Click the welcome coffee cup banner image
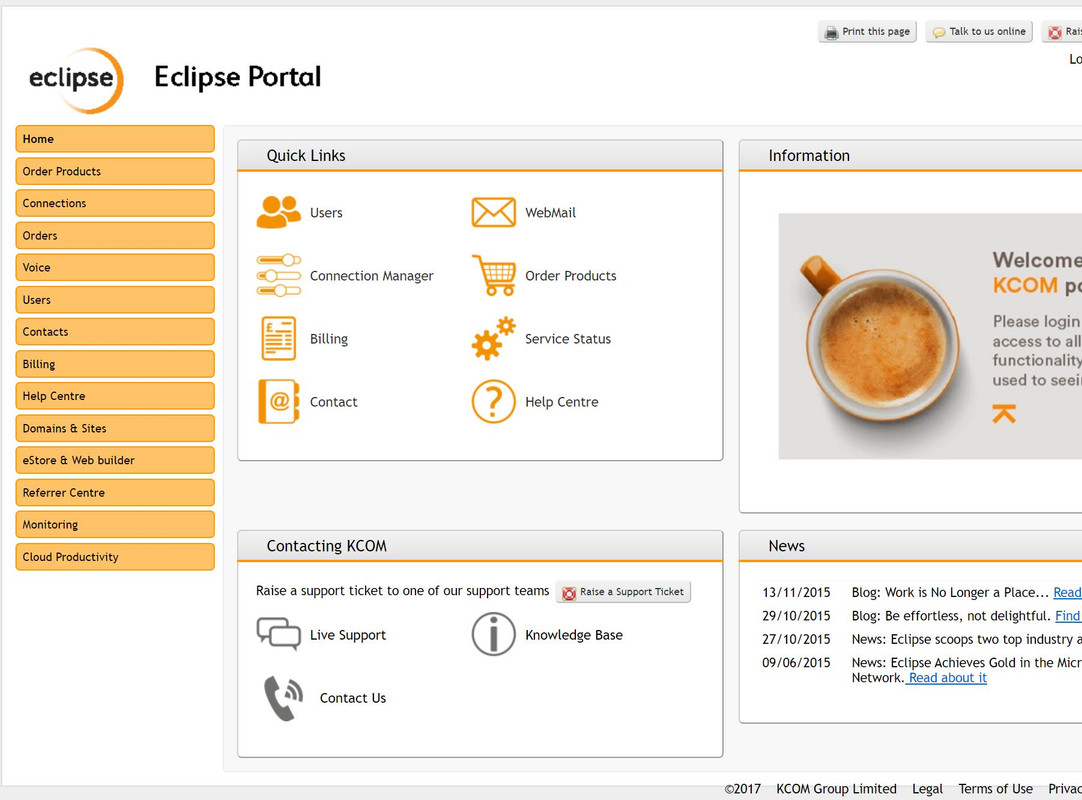 click(x=930, y=336)
